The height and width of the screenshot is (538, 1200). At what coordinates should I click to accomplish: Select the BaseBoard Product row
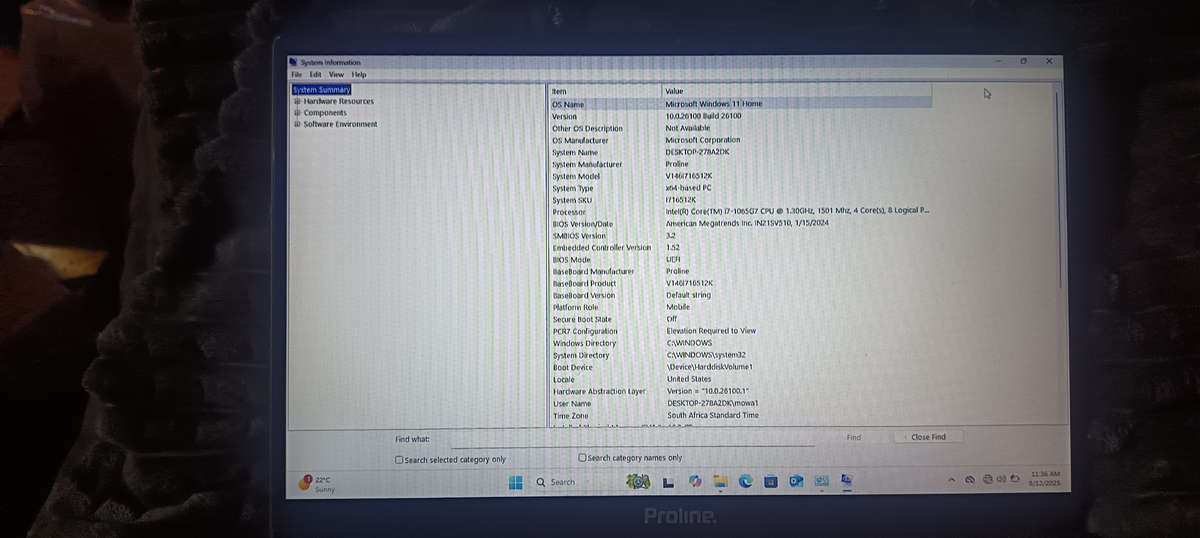[x=740, y=283]
